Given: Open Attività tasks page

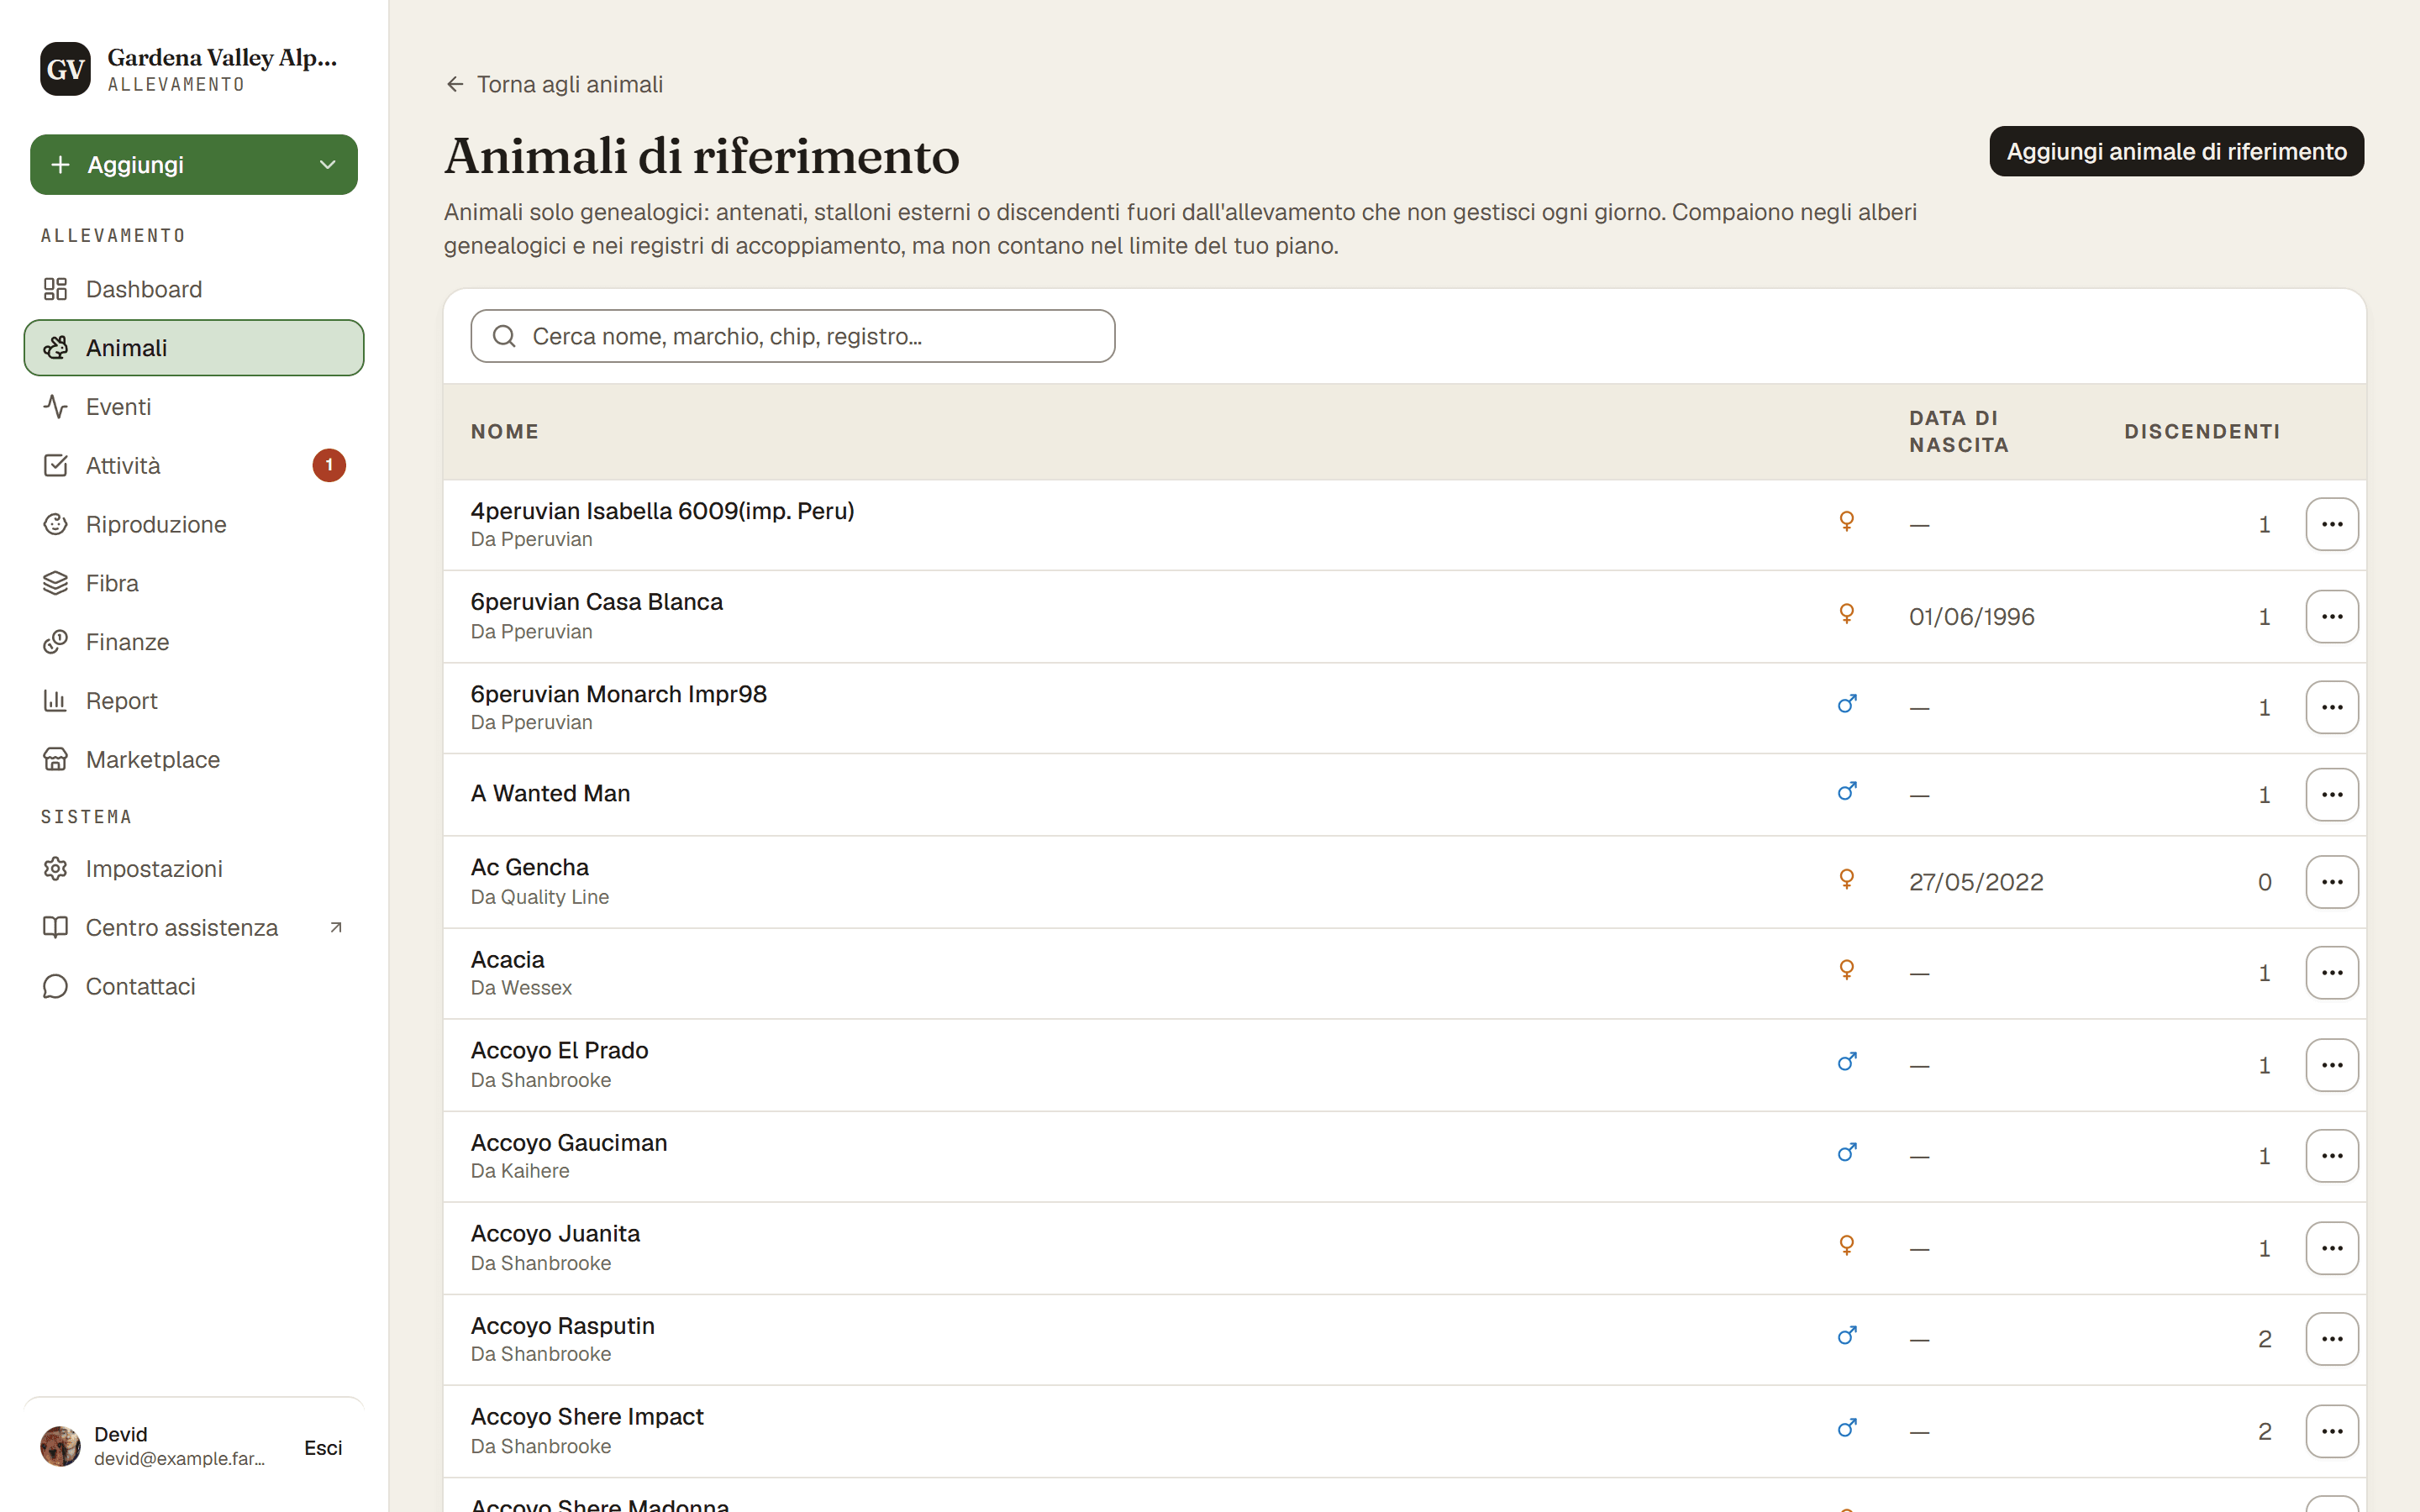Looking at the screenshot, I should coord(193,465).
